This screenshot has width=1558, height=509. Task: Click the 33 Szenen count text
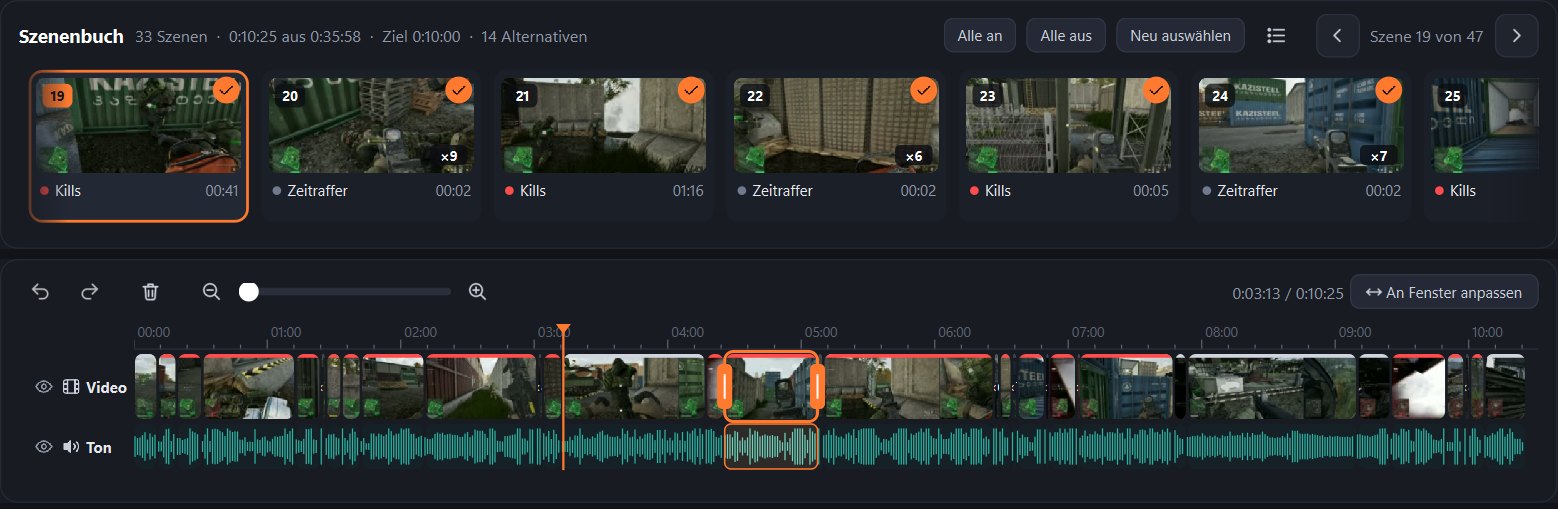tap(171, 36)
